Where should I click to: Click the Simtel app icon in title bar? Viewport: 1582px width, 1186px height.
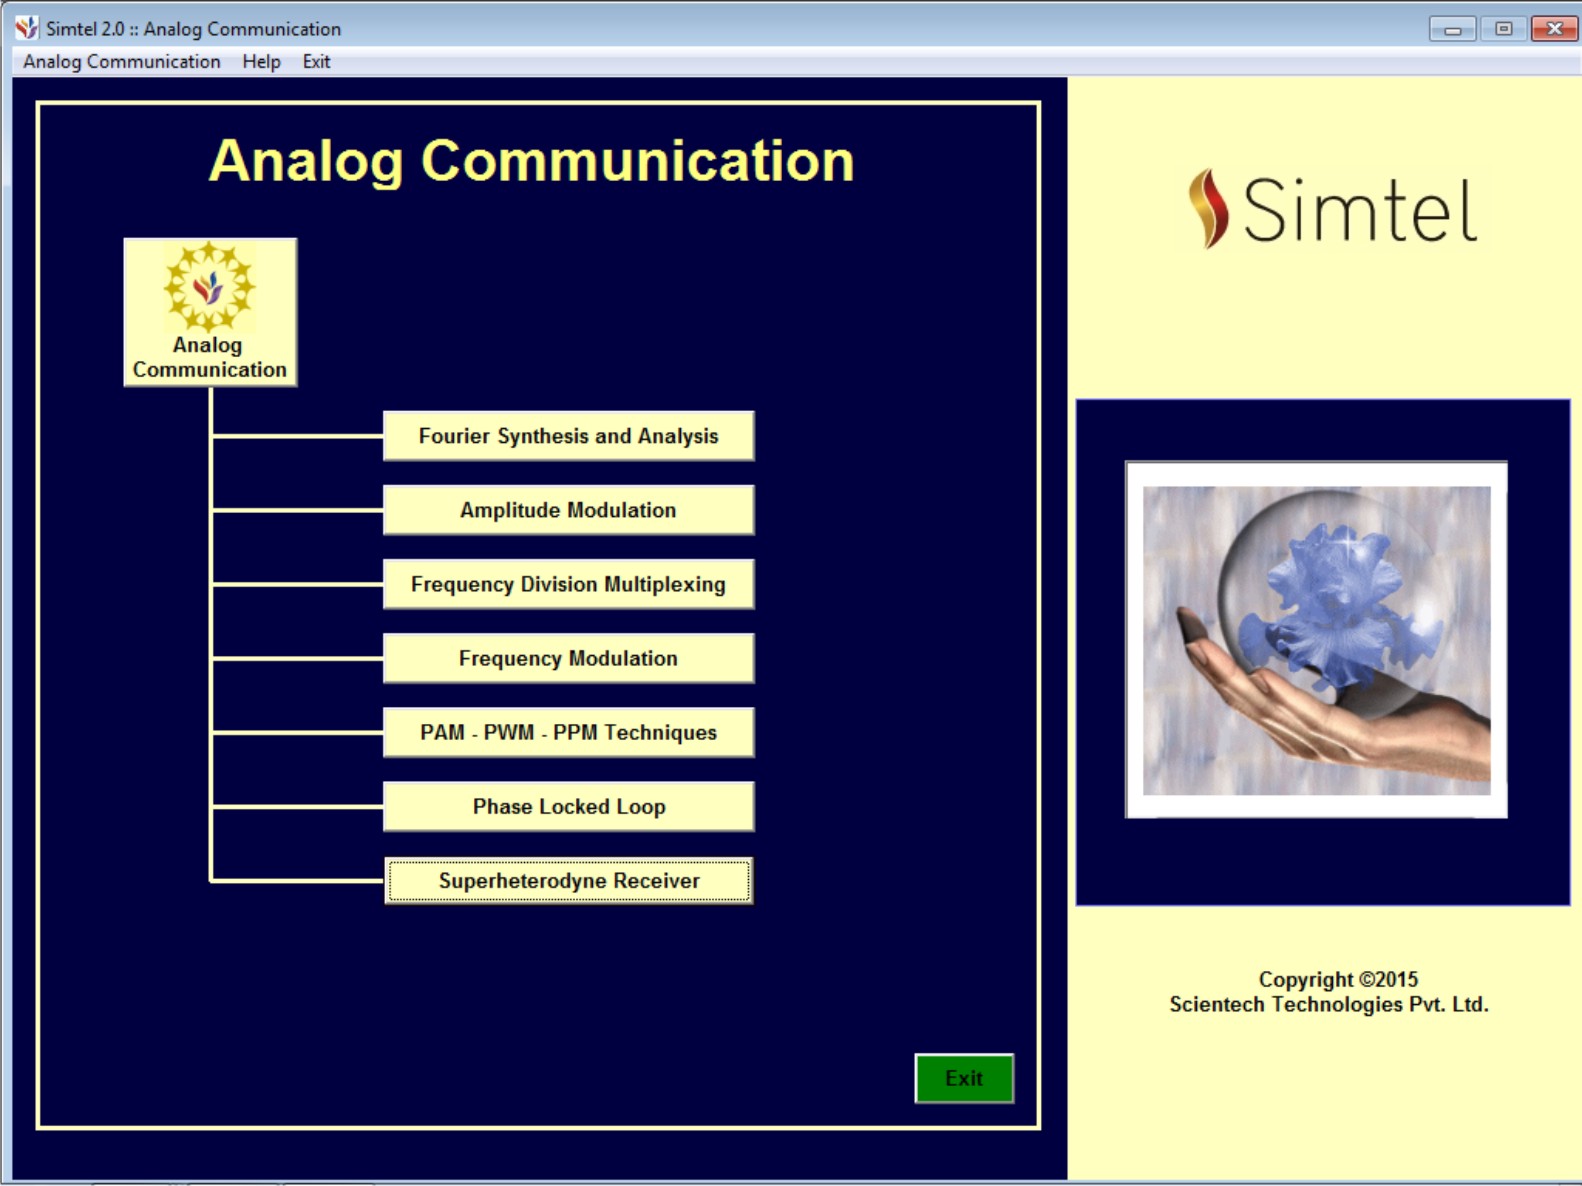point(27,28)
